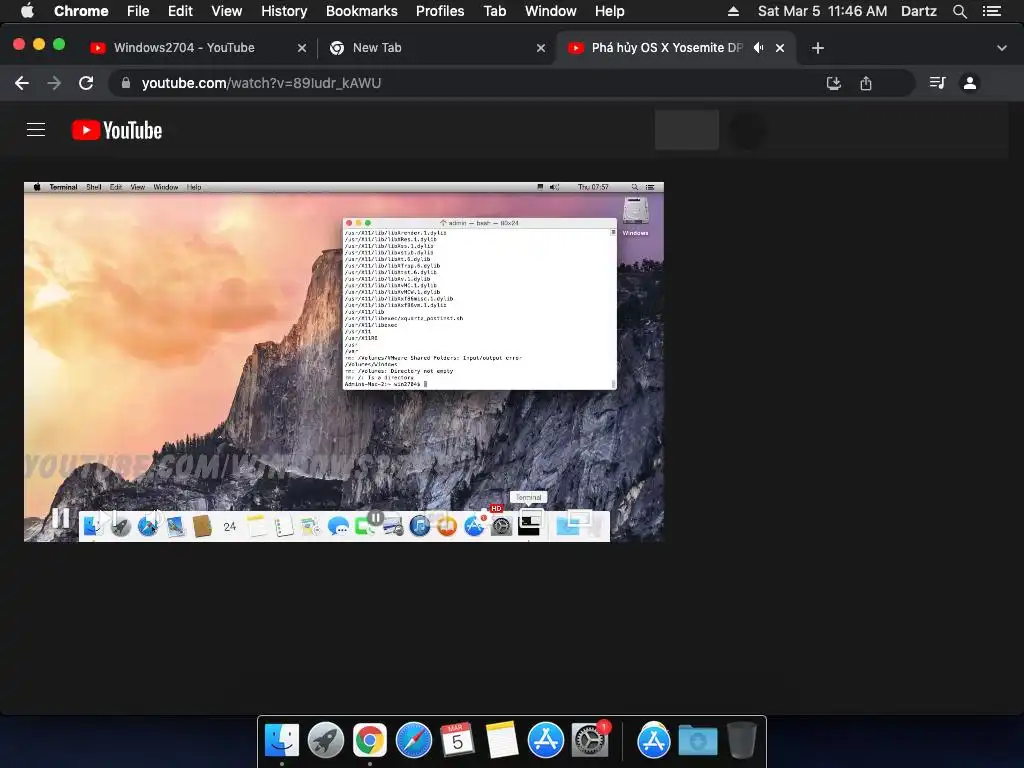Image resolution: width=1024 pixels, height=768 pixels.
Task: Open the Window menu
Action: [551, 11]
